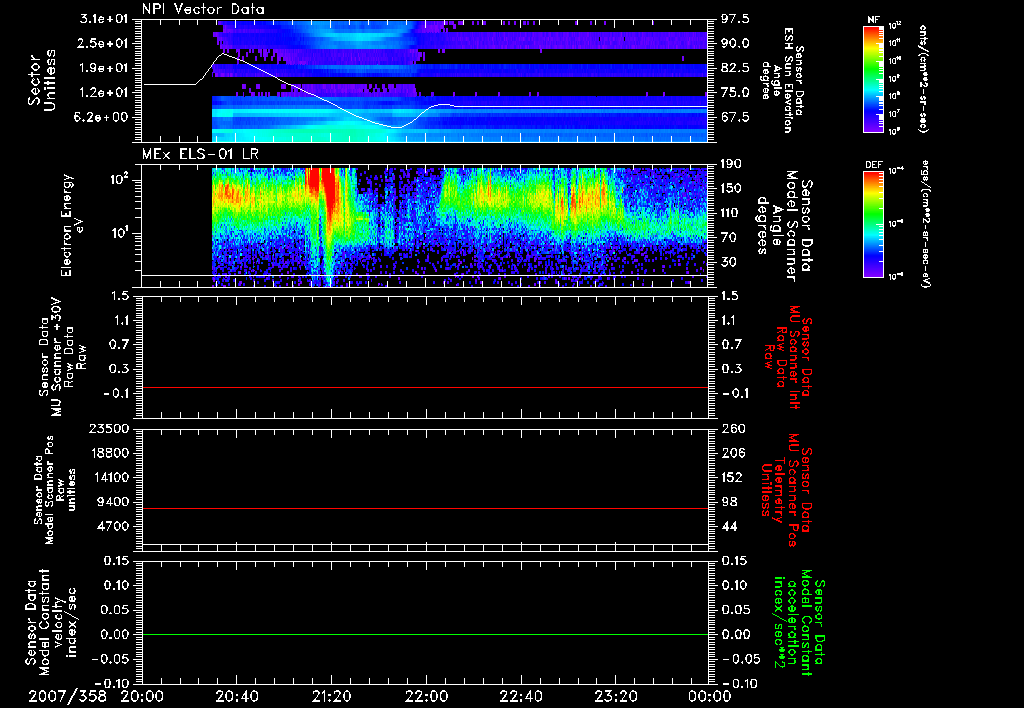1024x708 pixels.
Task: Click the 23:20 time tick label
Action: pos(615,696)
